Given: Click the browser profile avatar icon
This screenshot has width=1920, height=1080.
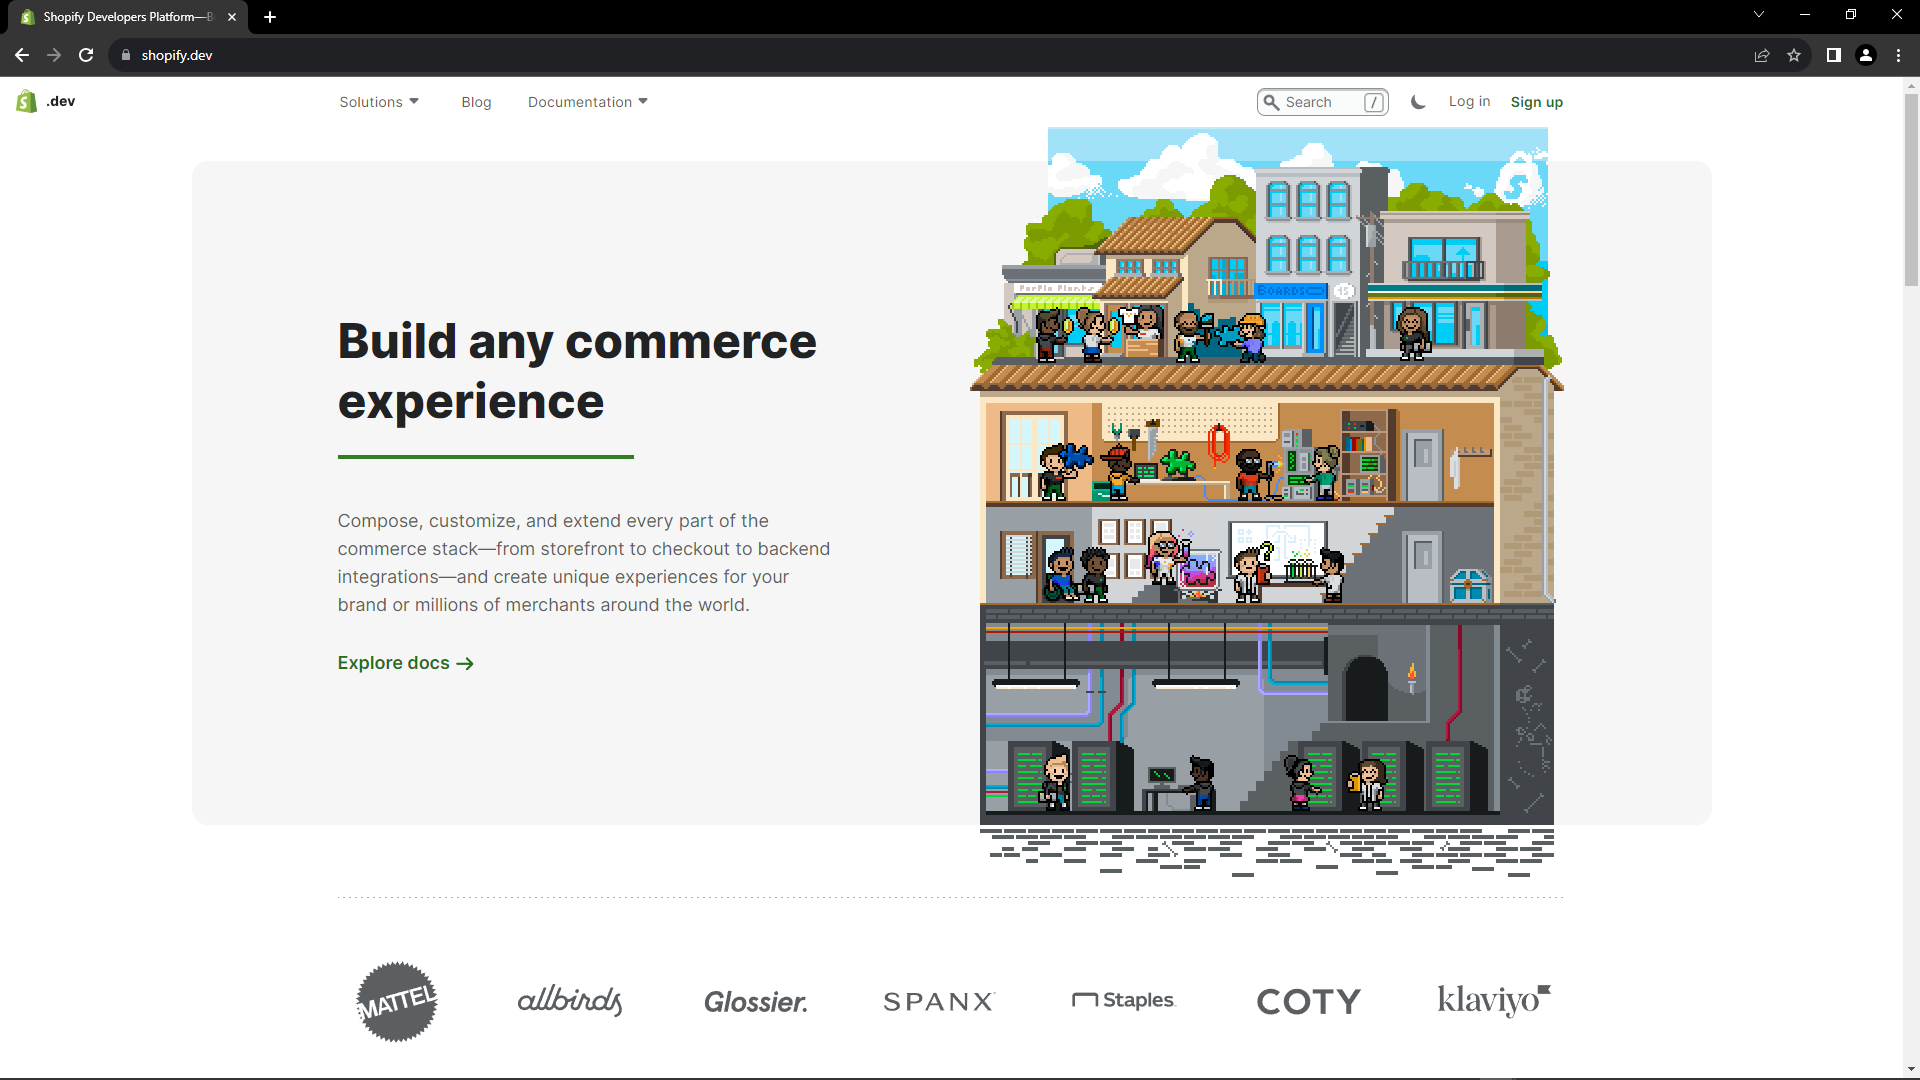Looking at the screenshot, I should point(1865,55).
